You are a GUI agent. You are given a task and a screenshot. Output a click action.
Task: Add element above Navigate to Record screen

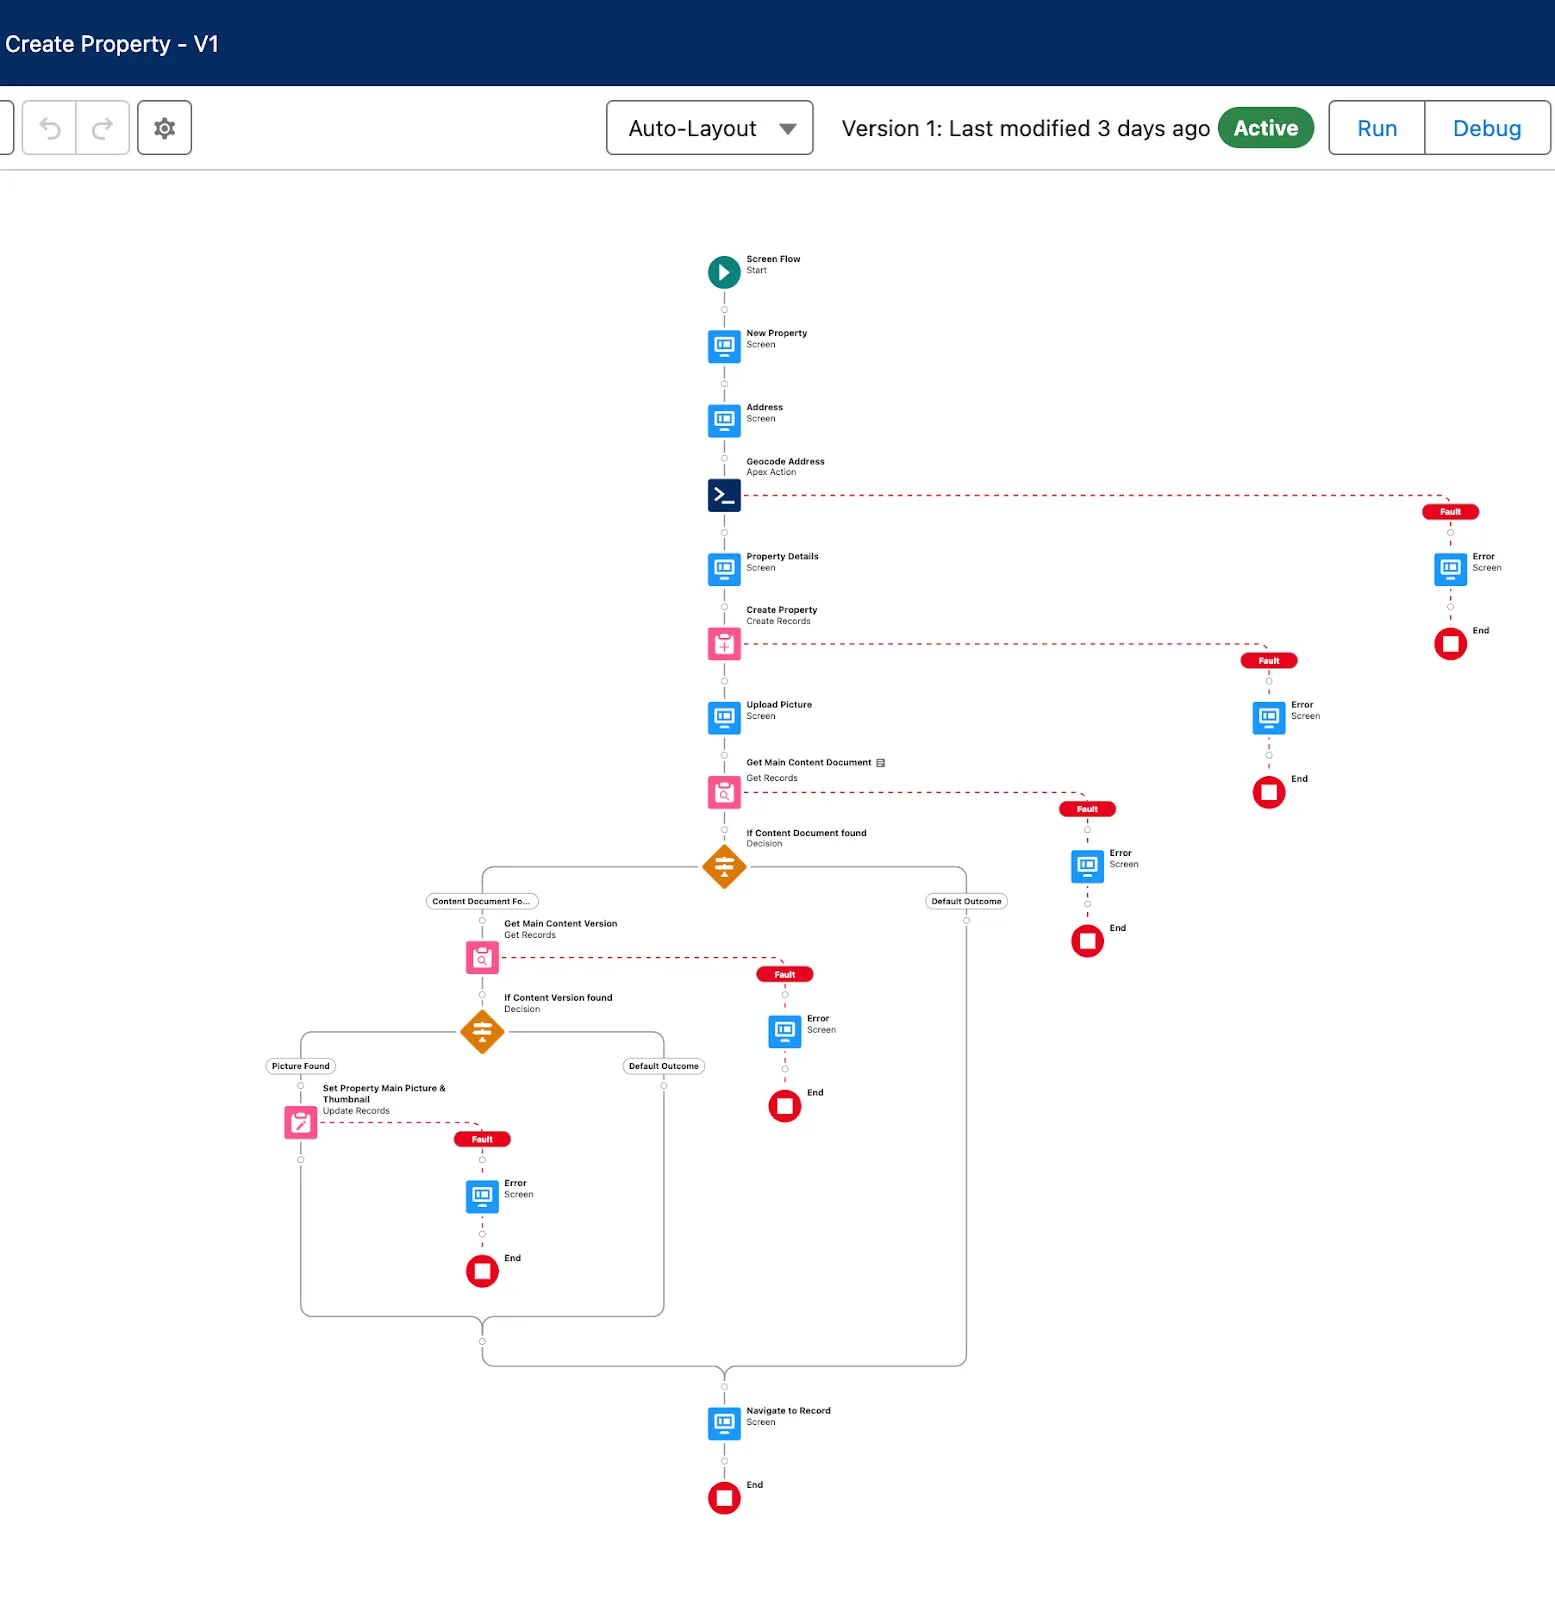coord(724,1387)
